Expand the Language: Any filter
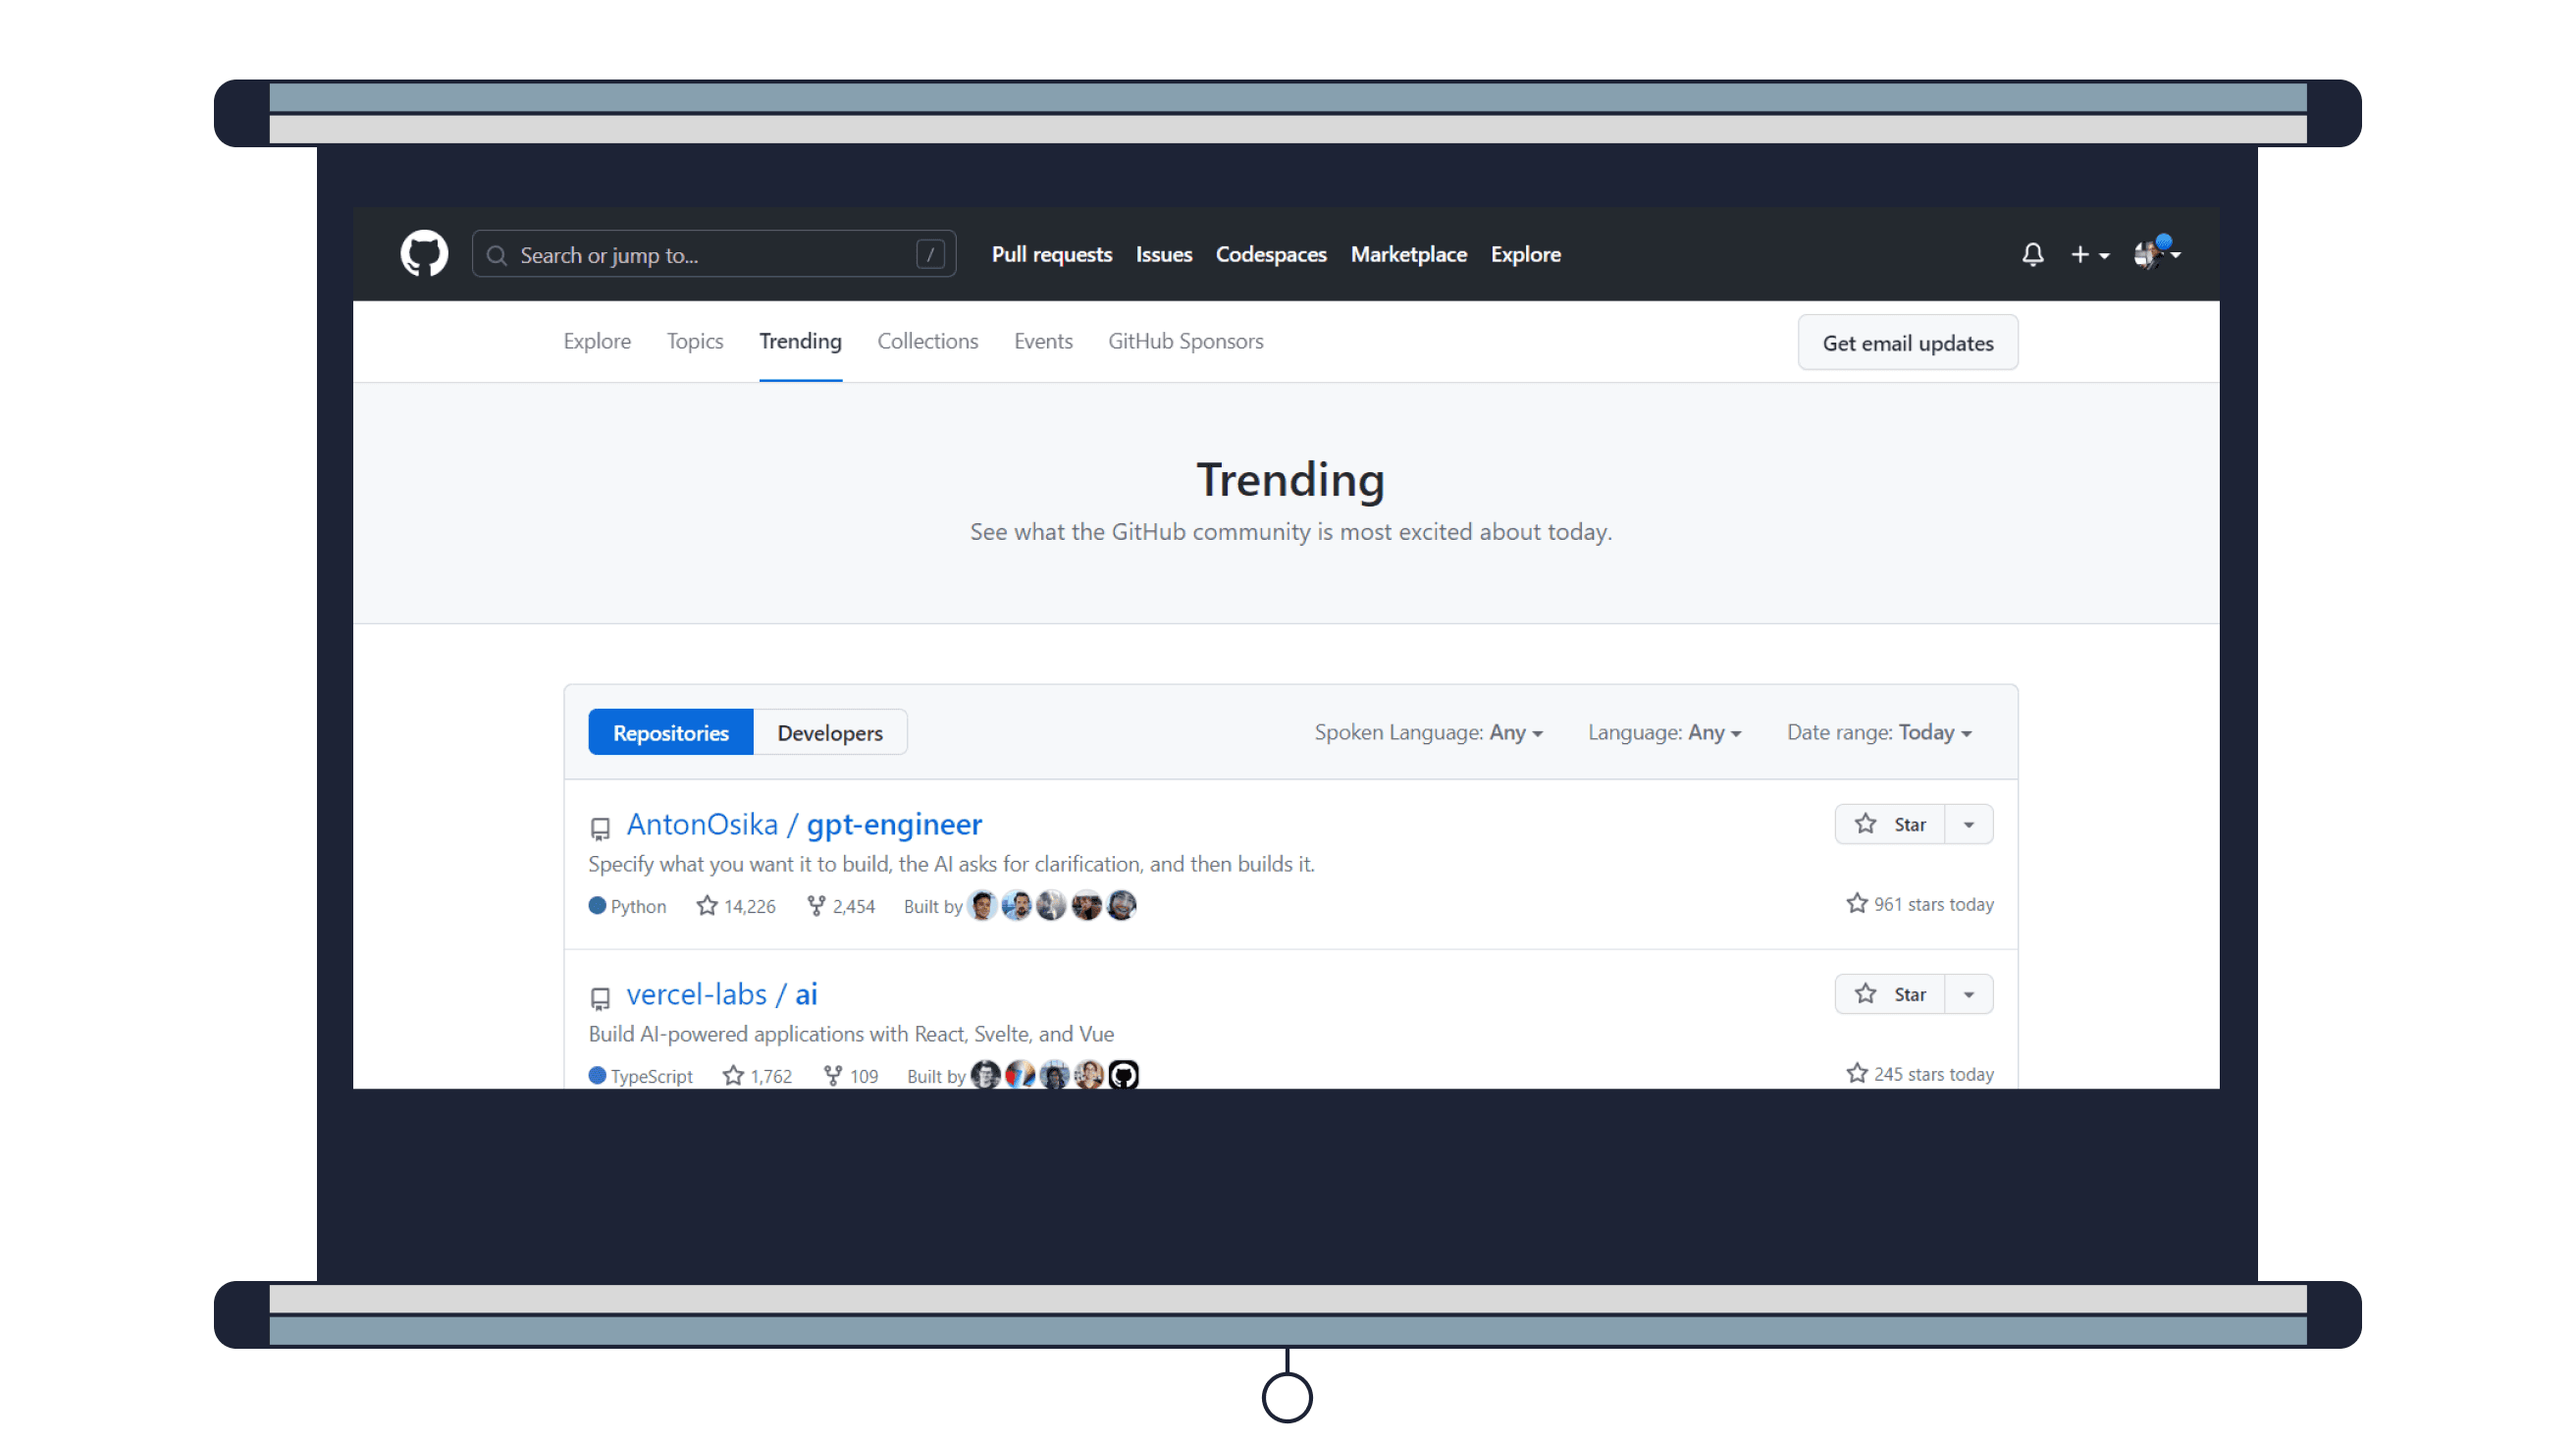 tap(1664, 733)
